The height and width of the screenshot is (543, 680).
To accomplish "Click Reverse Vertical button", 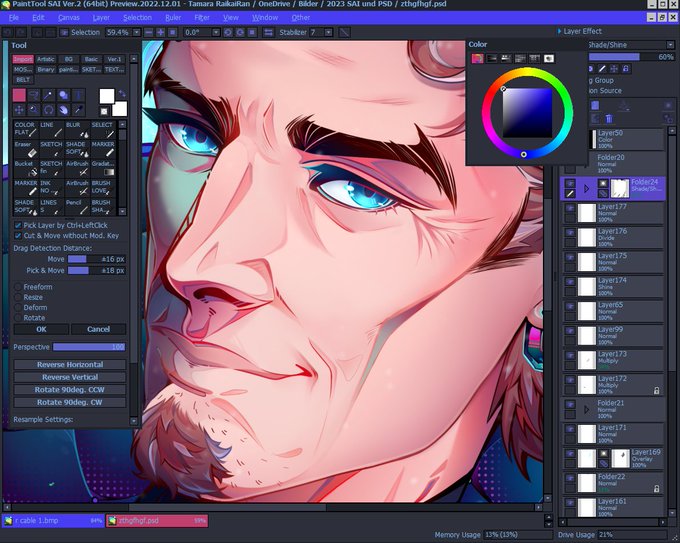I will (x=70, y=377).
